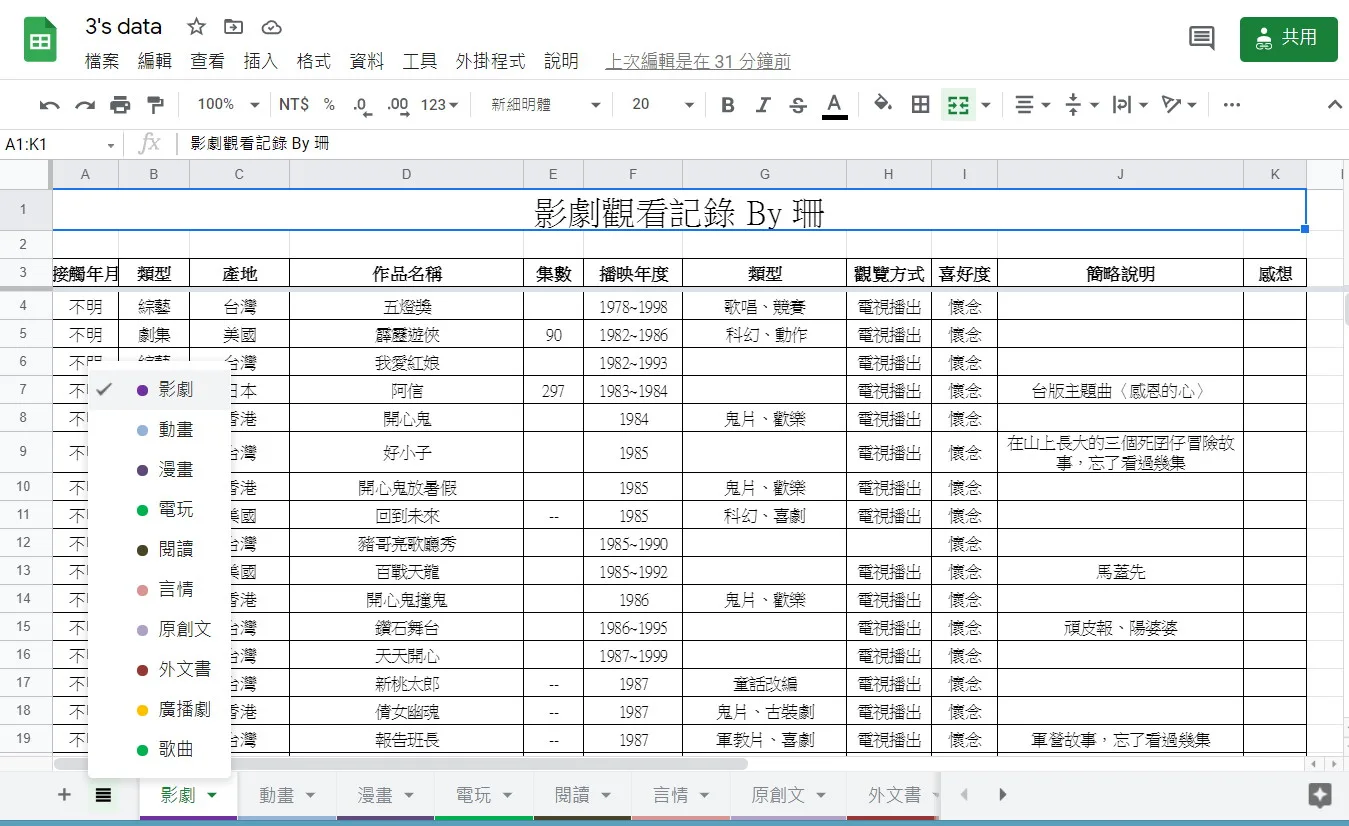Viewport: 1349px width, 826px height.
Task: Open the font size 20 dropdown
Action: (x=662, y=105)
